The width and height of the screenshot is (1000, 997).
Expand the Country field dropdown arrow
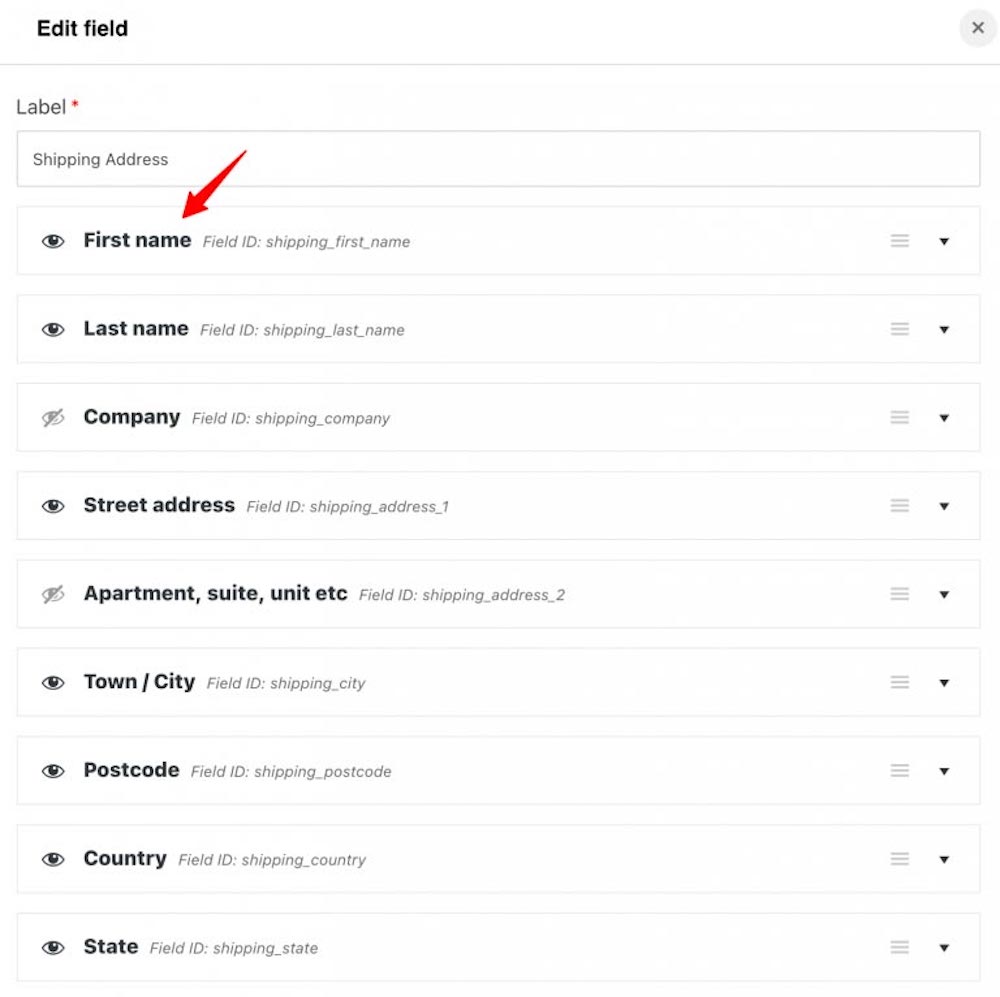[944, 860]
